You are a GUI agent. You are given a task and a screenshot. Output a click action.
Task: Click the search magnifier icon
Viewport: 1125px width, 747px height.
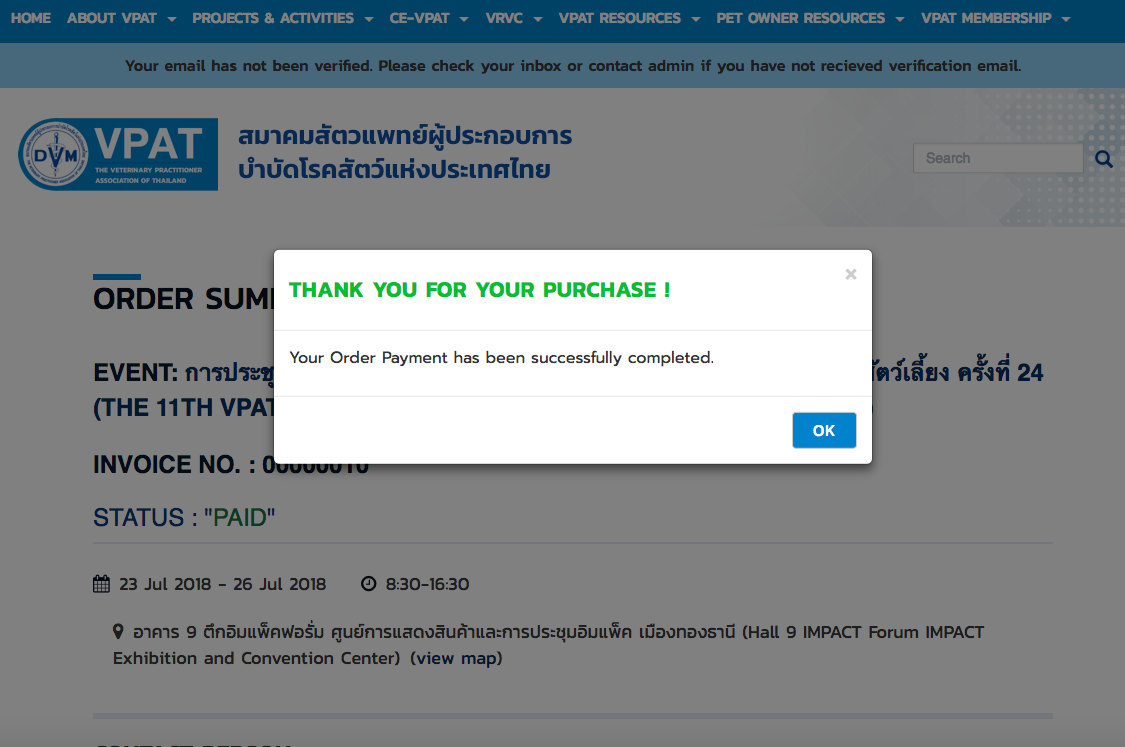pyautogui.click(x=1104, y=159)
